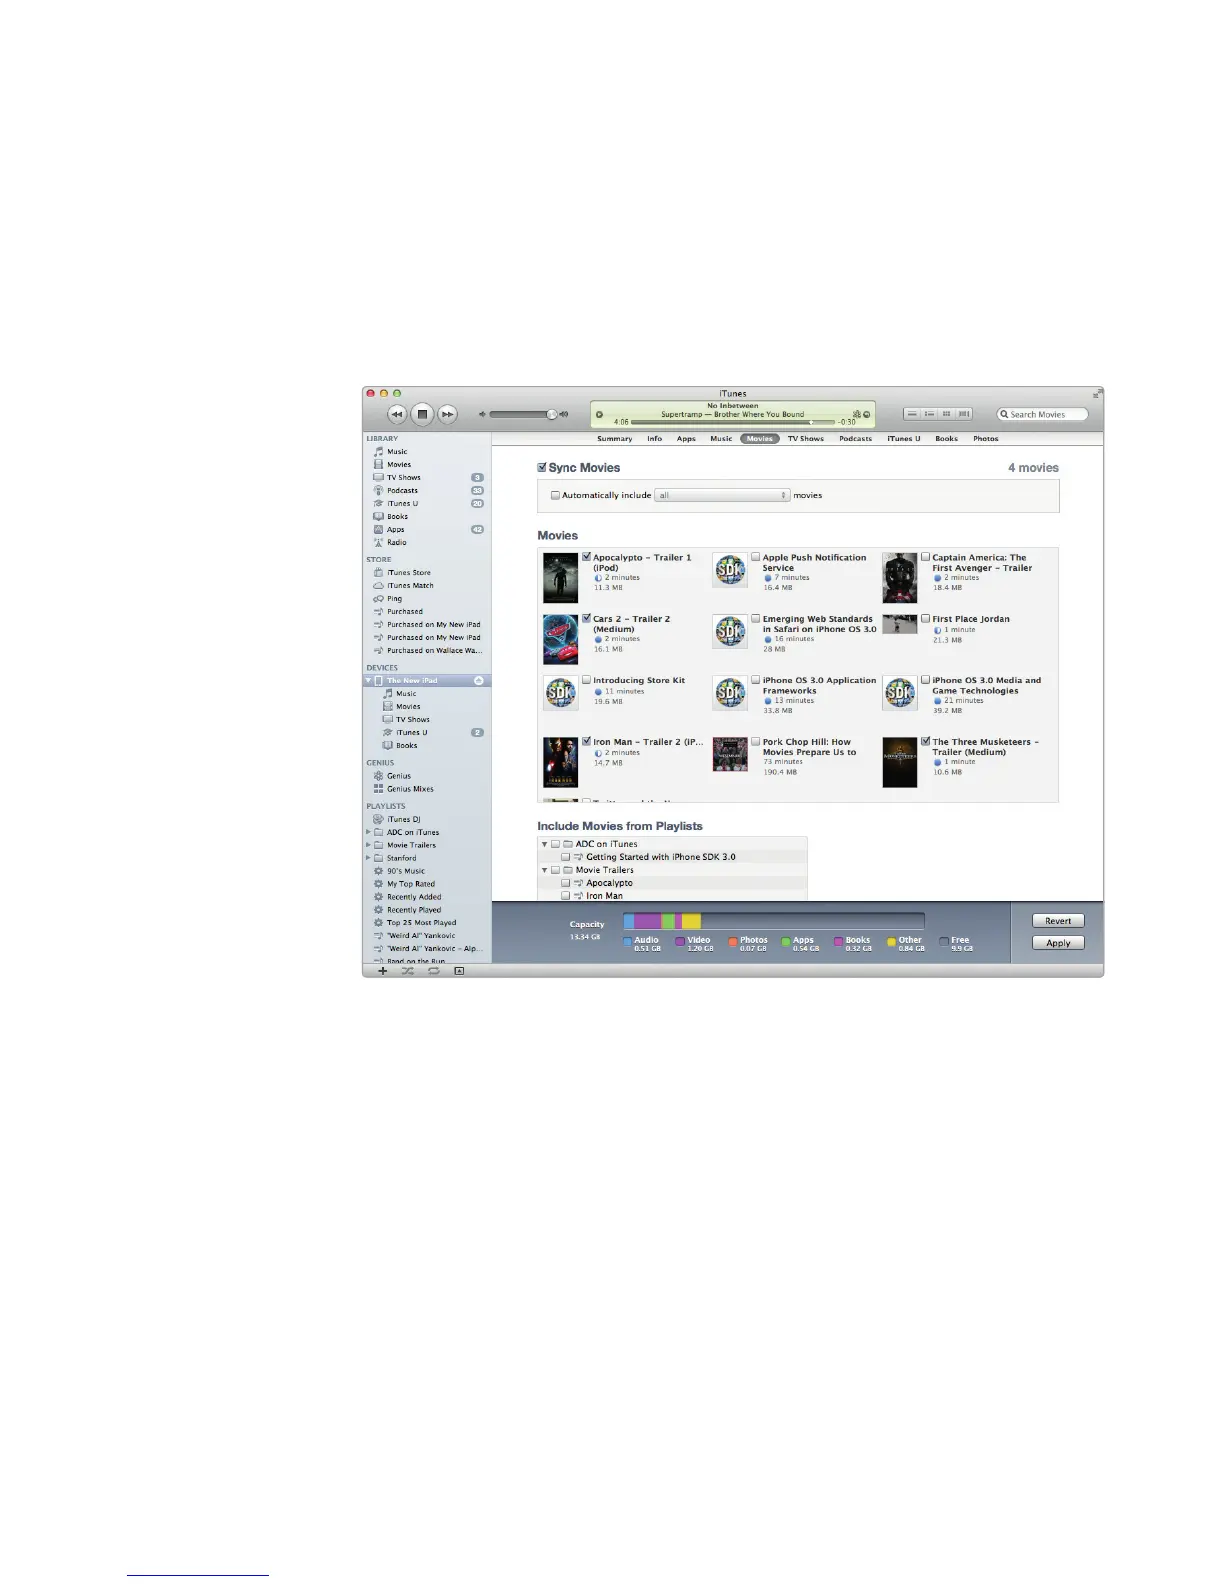The height and width of the screenshot is (1584, 1224).
Task: Click the Apply button
Action: (1058, 943)
